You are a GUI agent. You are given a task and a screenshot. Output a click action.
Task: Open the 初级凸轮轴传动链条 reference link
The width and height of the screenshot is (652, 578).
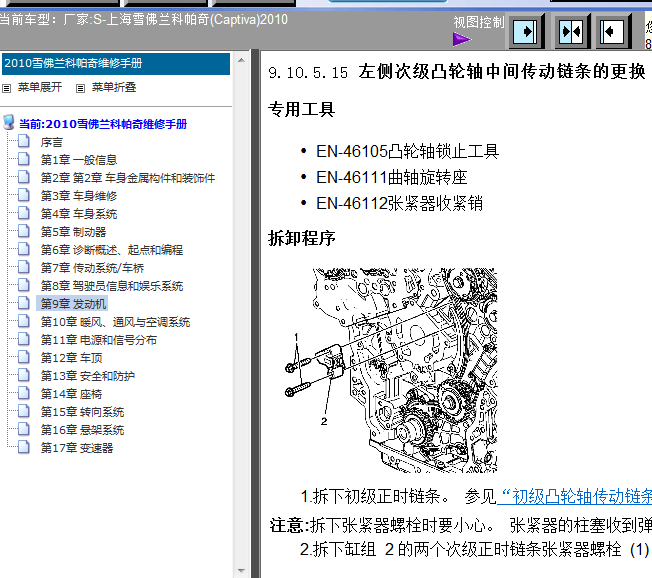575,496
